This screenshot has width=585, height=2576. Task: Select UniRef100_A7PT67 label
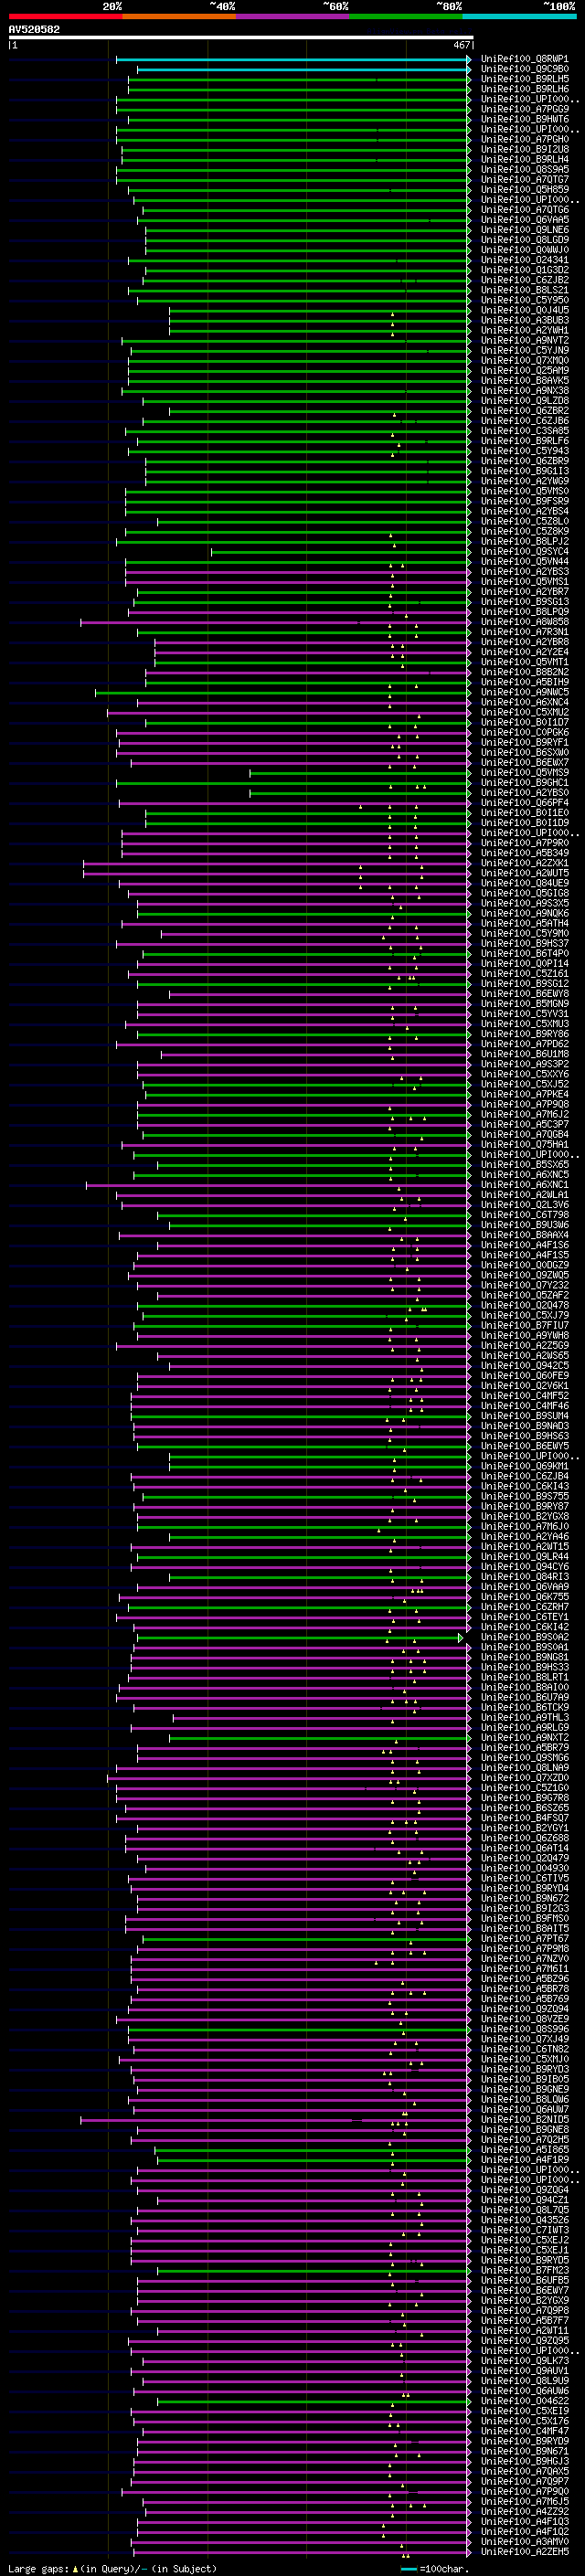[524, 1937]
